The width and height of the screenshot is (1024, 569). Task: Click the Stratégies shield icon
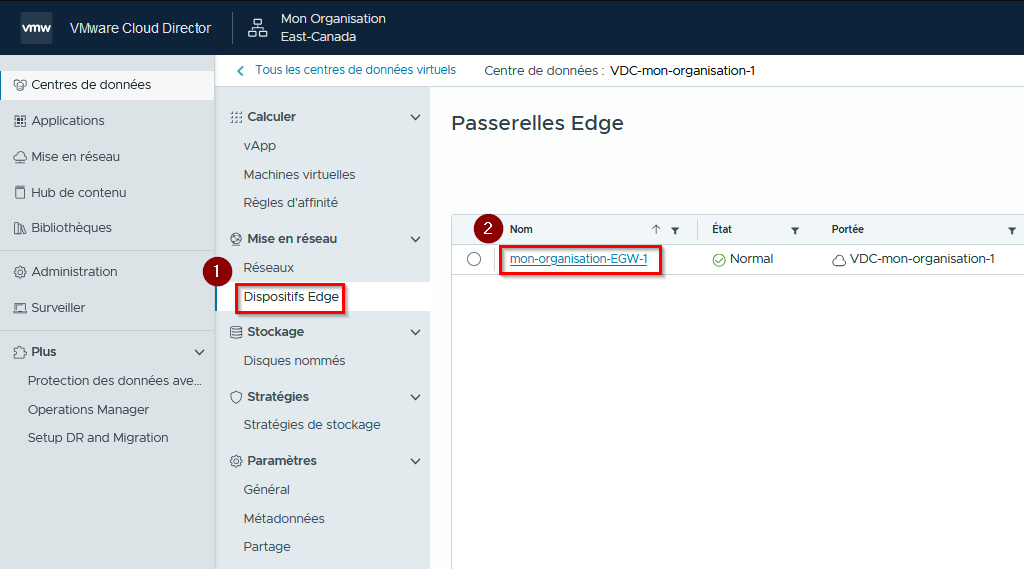click(x=236, y=397)
